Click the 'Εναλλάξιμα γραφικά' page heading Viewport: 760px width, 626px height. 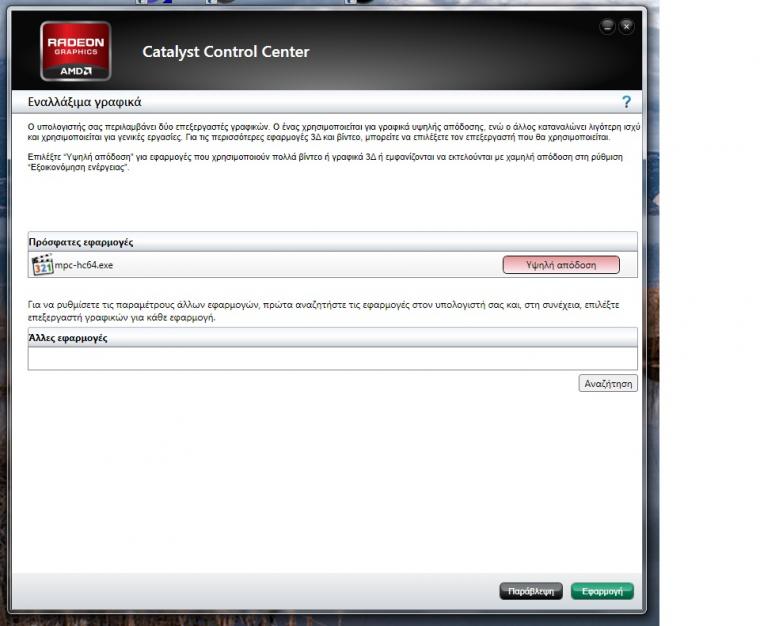point(84,102)
